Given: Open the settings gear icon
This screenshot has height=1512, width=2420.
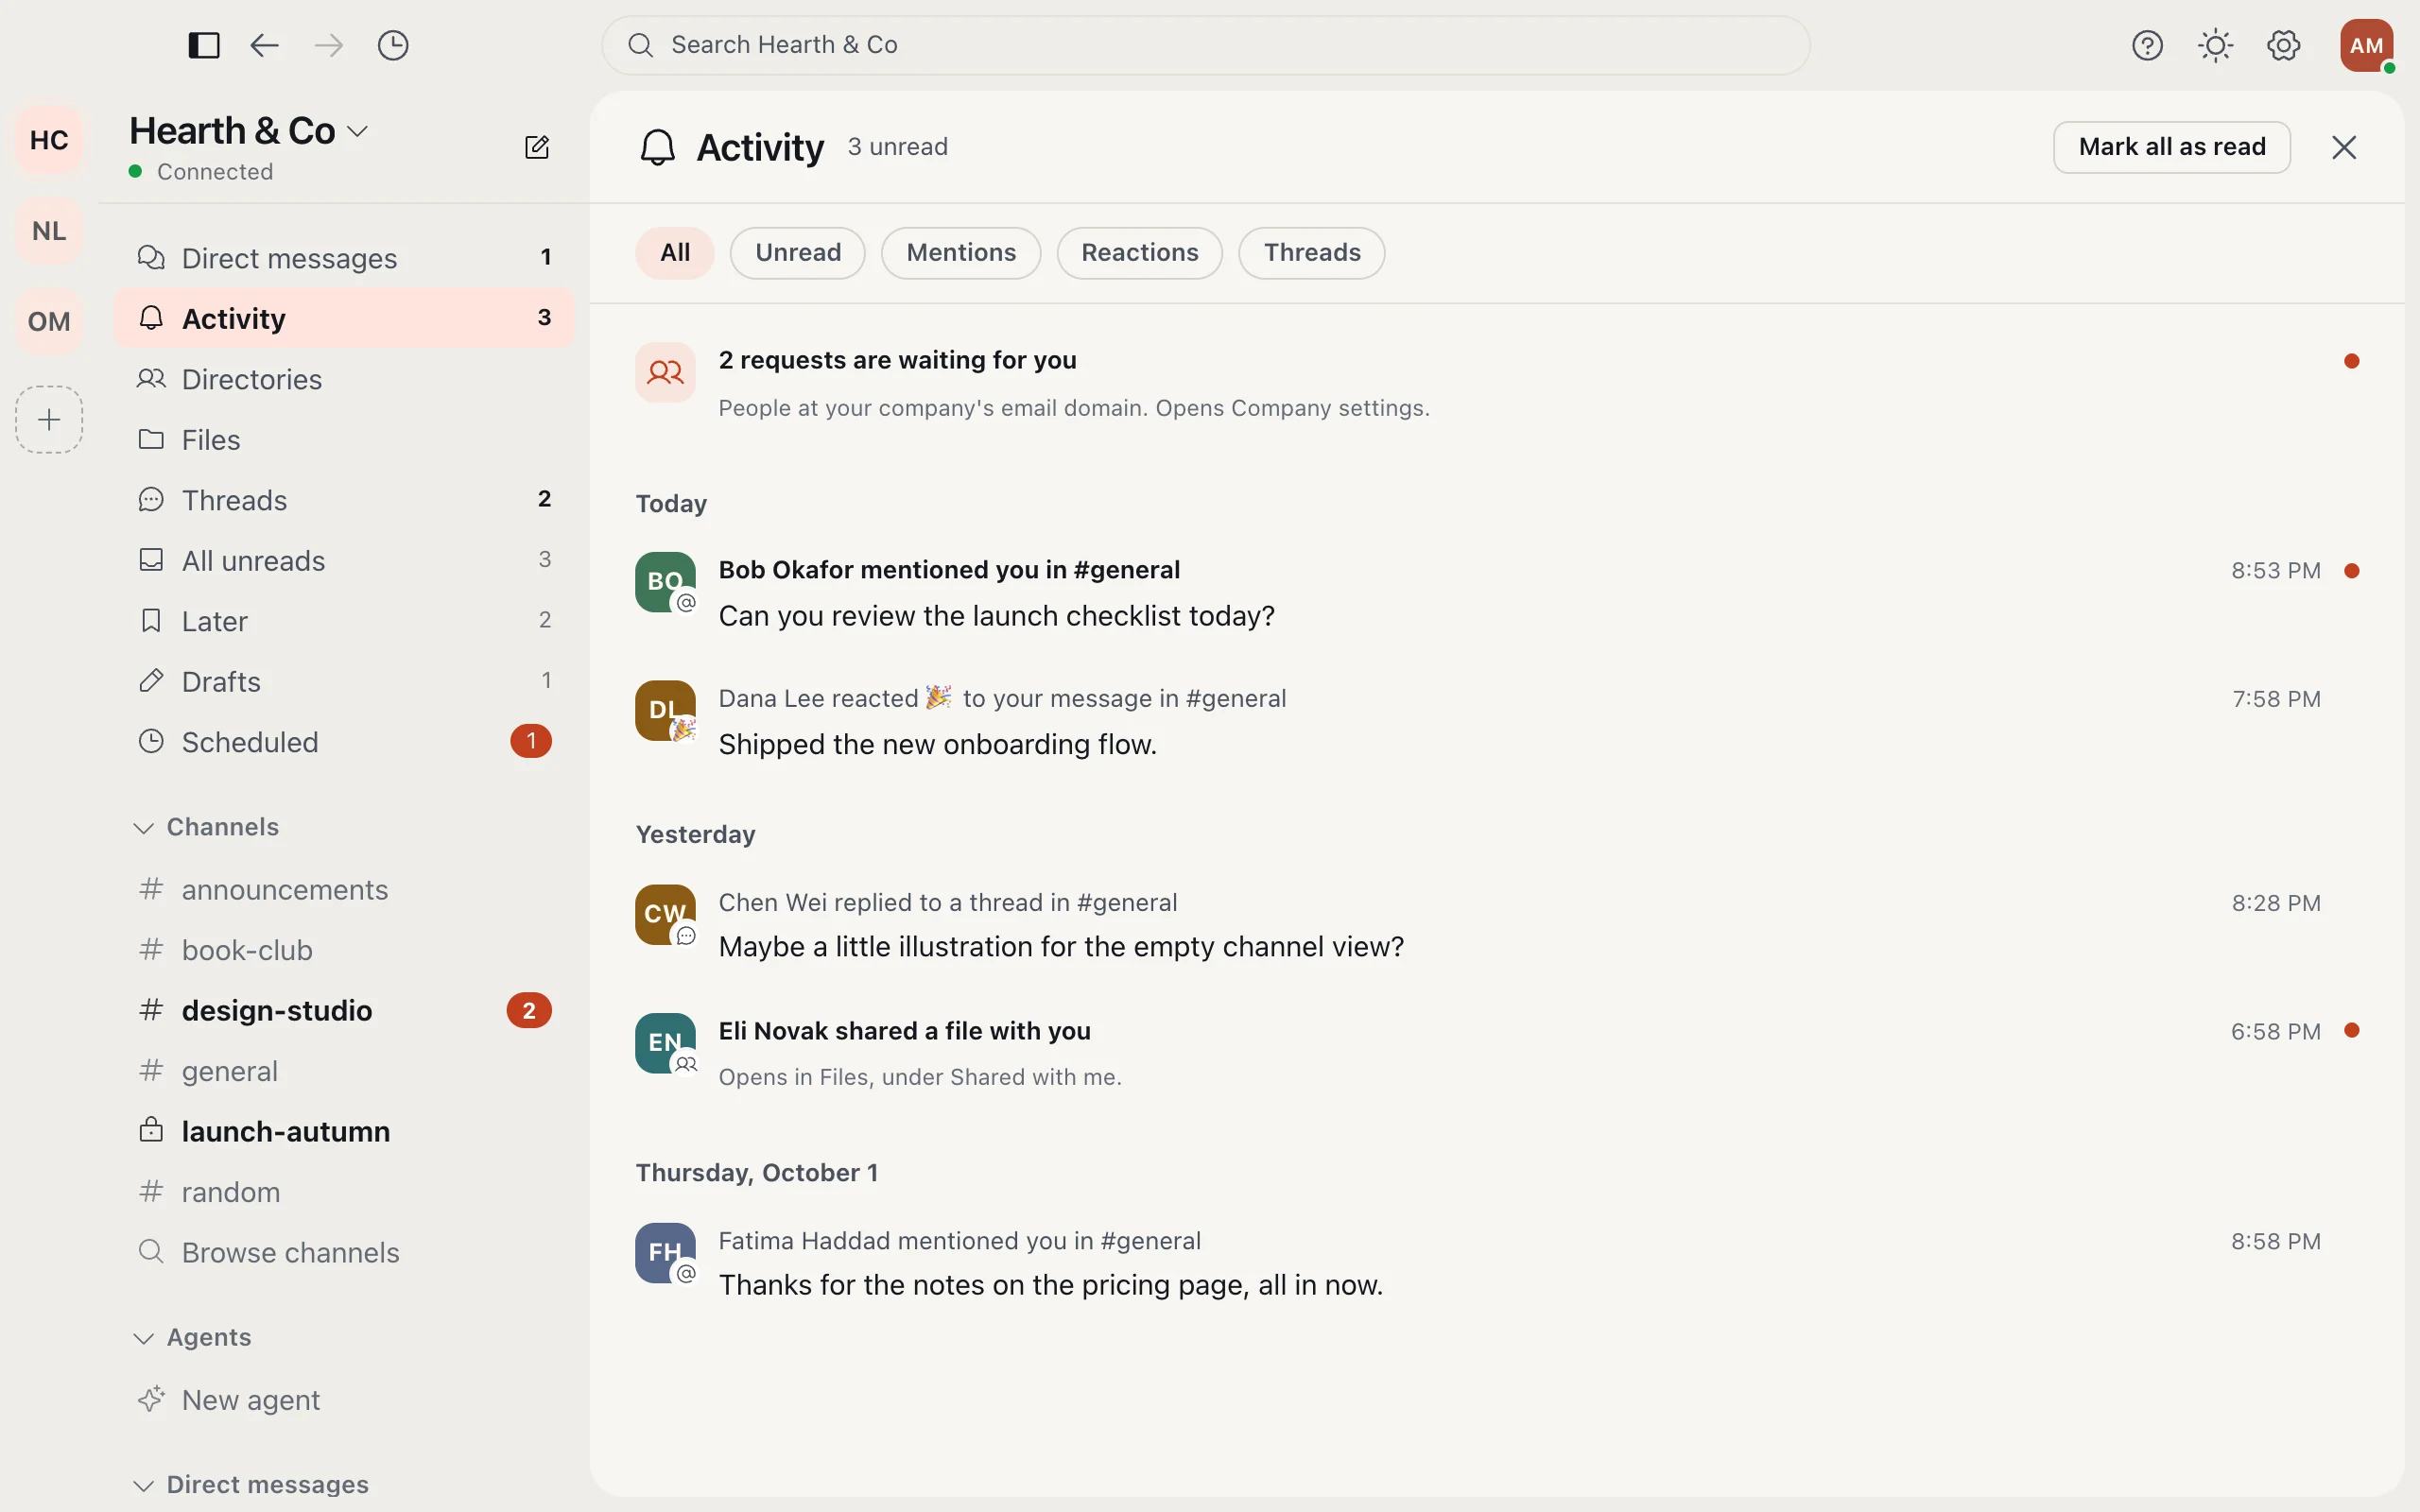Looking at the screenshot, I should tap(2283, 45).
